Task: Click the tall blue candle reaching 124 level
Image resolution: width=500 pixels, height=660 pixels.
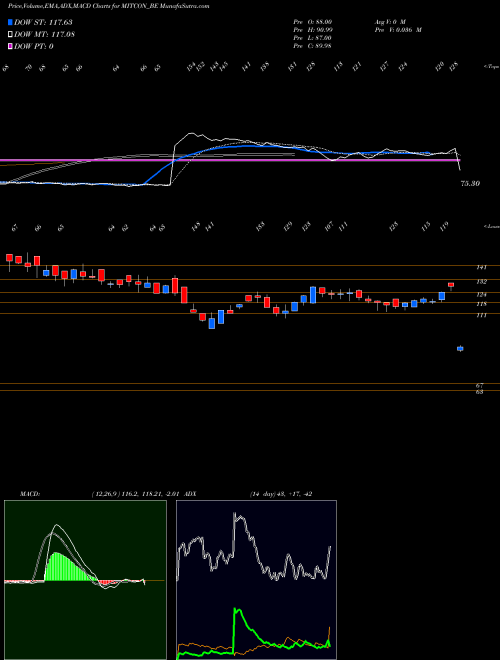Action: pyautogui.click(x=313, y=295)
